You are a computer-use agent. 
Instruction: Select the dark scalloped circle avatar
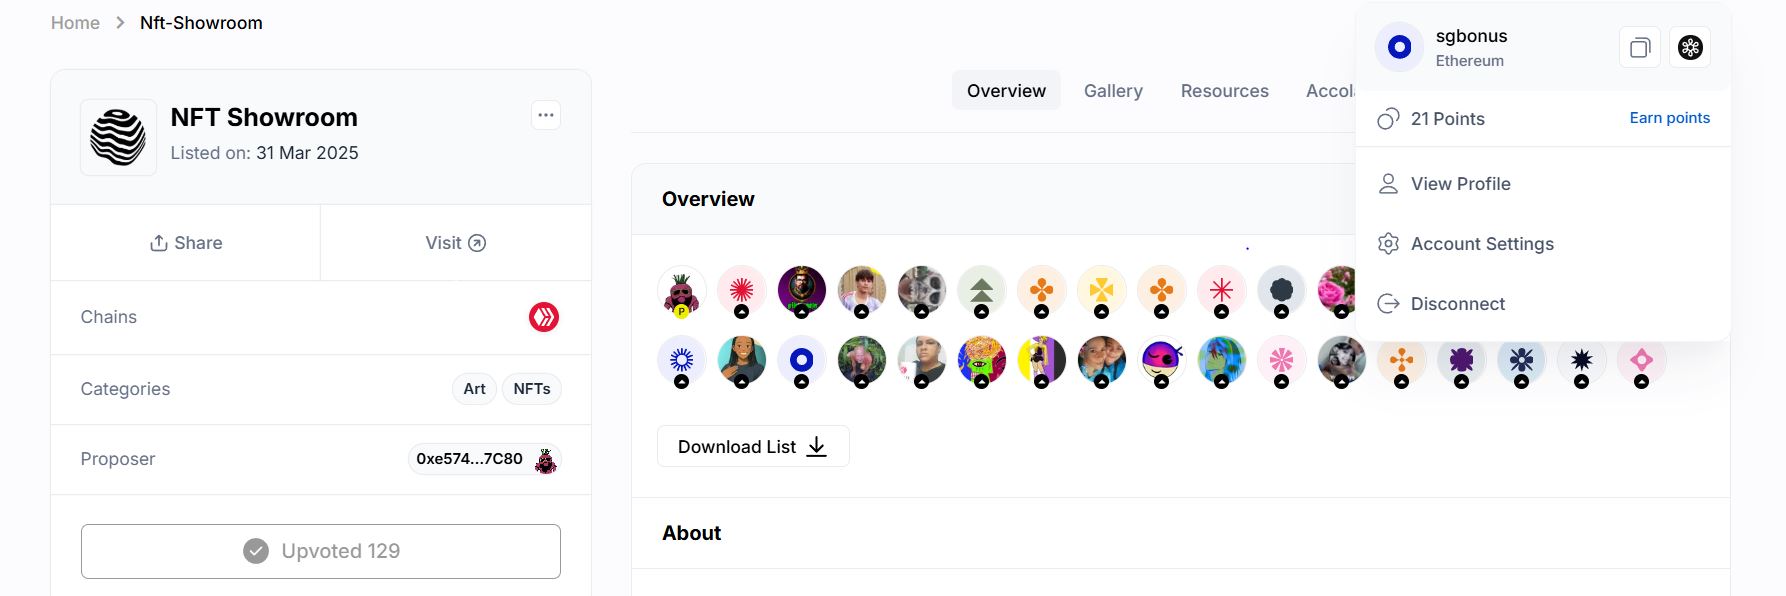point(1282,291)
